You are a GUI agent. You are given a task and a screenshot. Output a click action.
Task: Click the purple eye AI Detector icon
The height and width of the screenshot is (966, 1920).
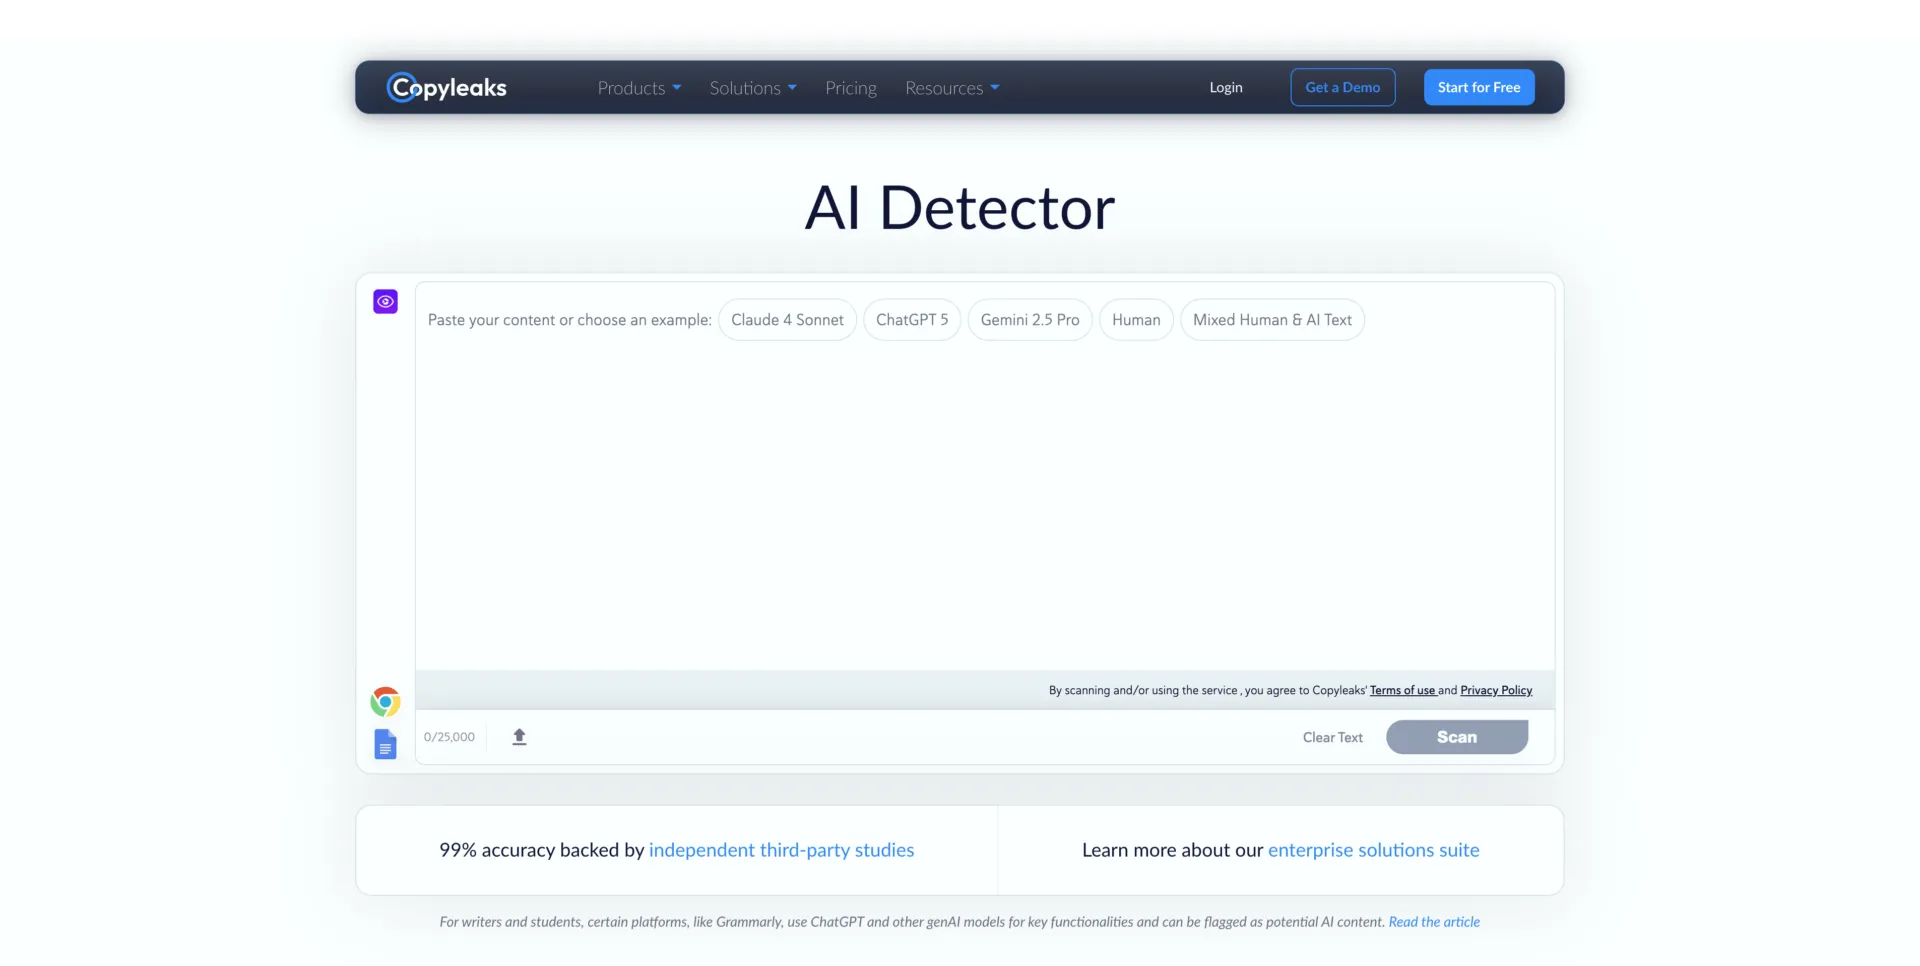[385, 301]
